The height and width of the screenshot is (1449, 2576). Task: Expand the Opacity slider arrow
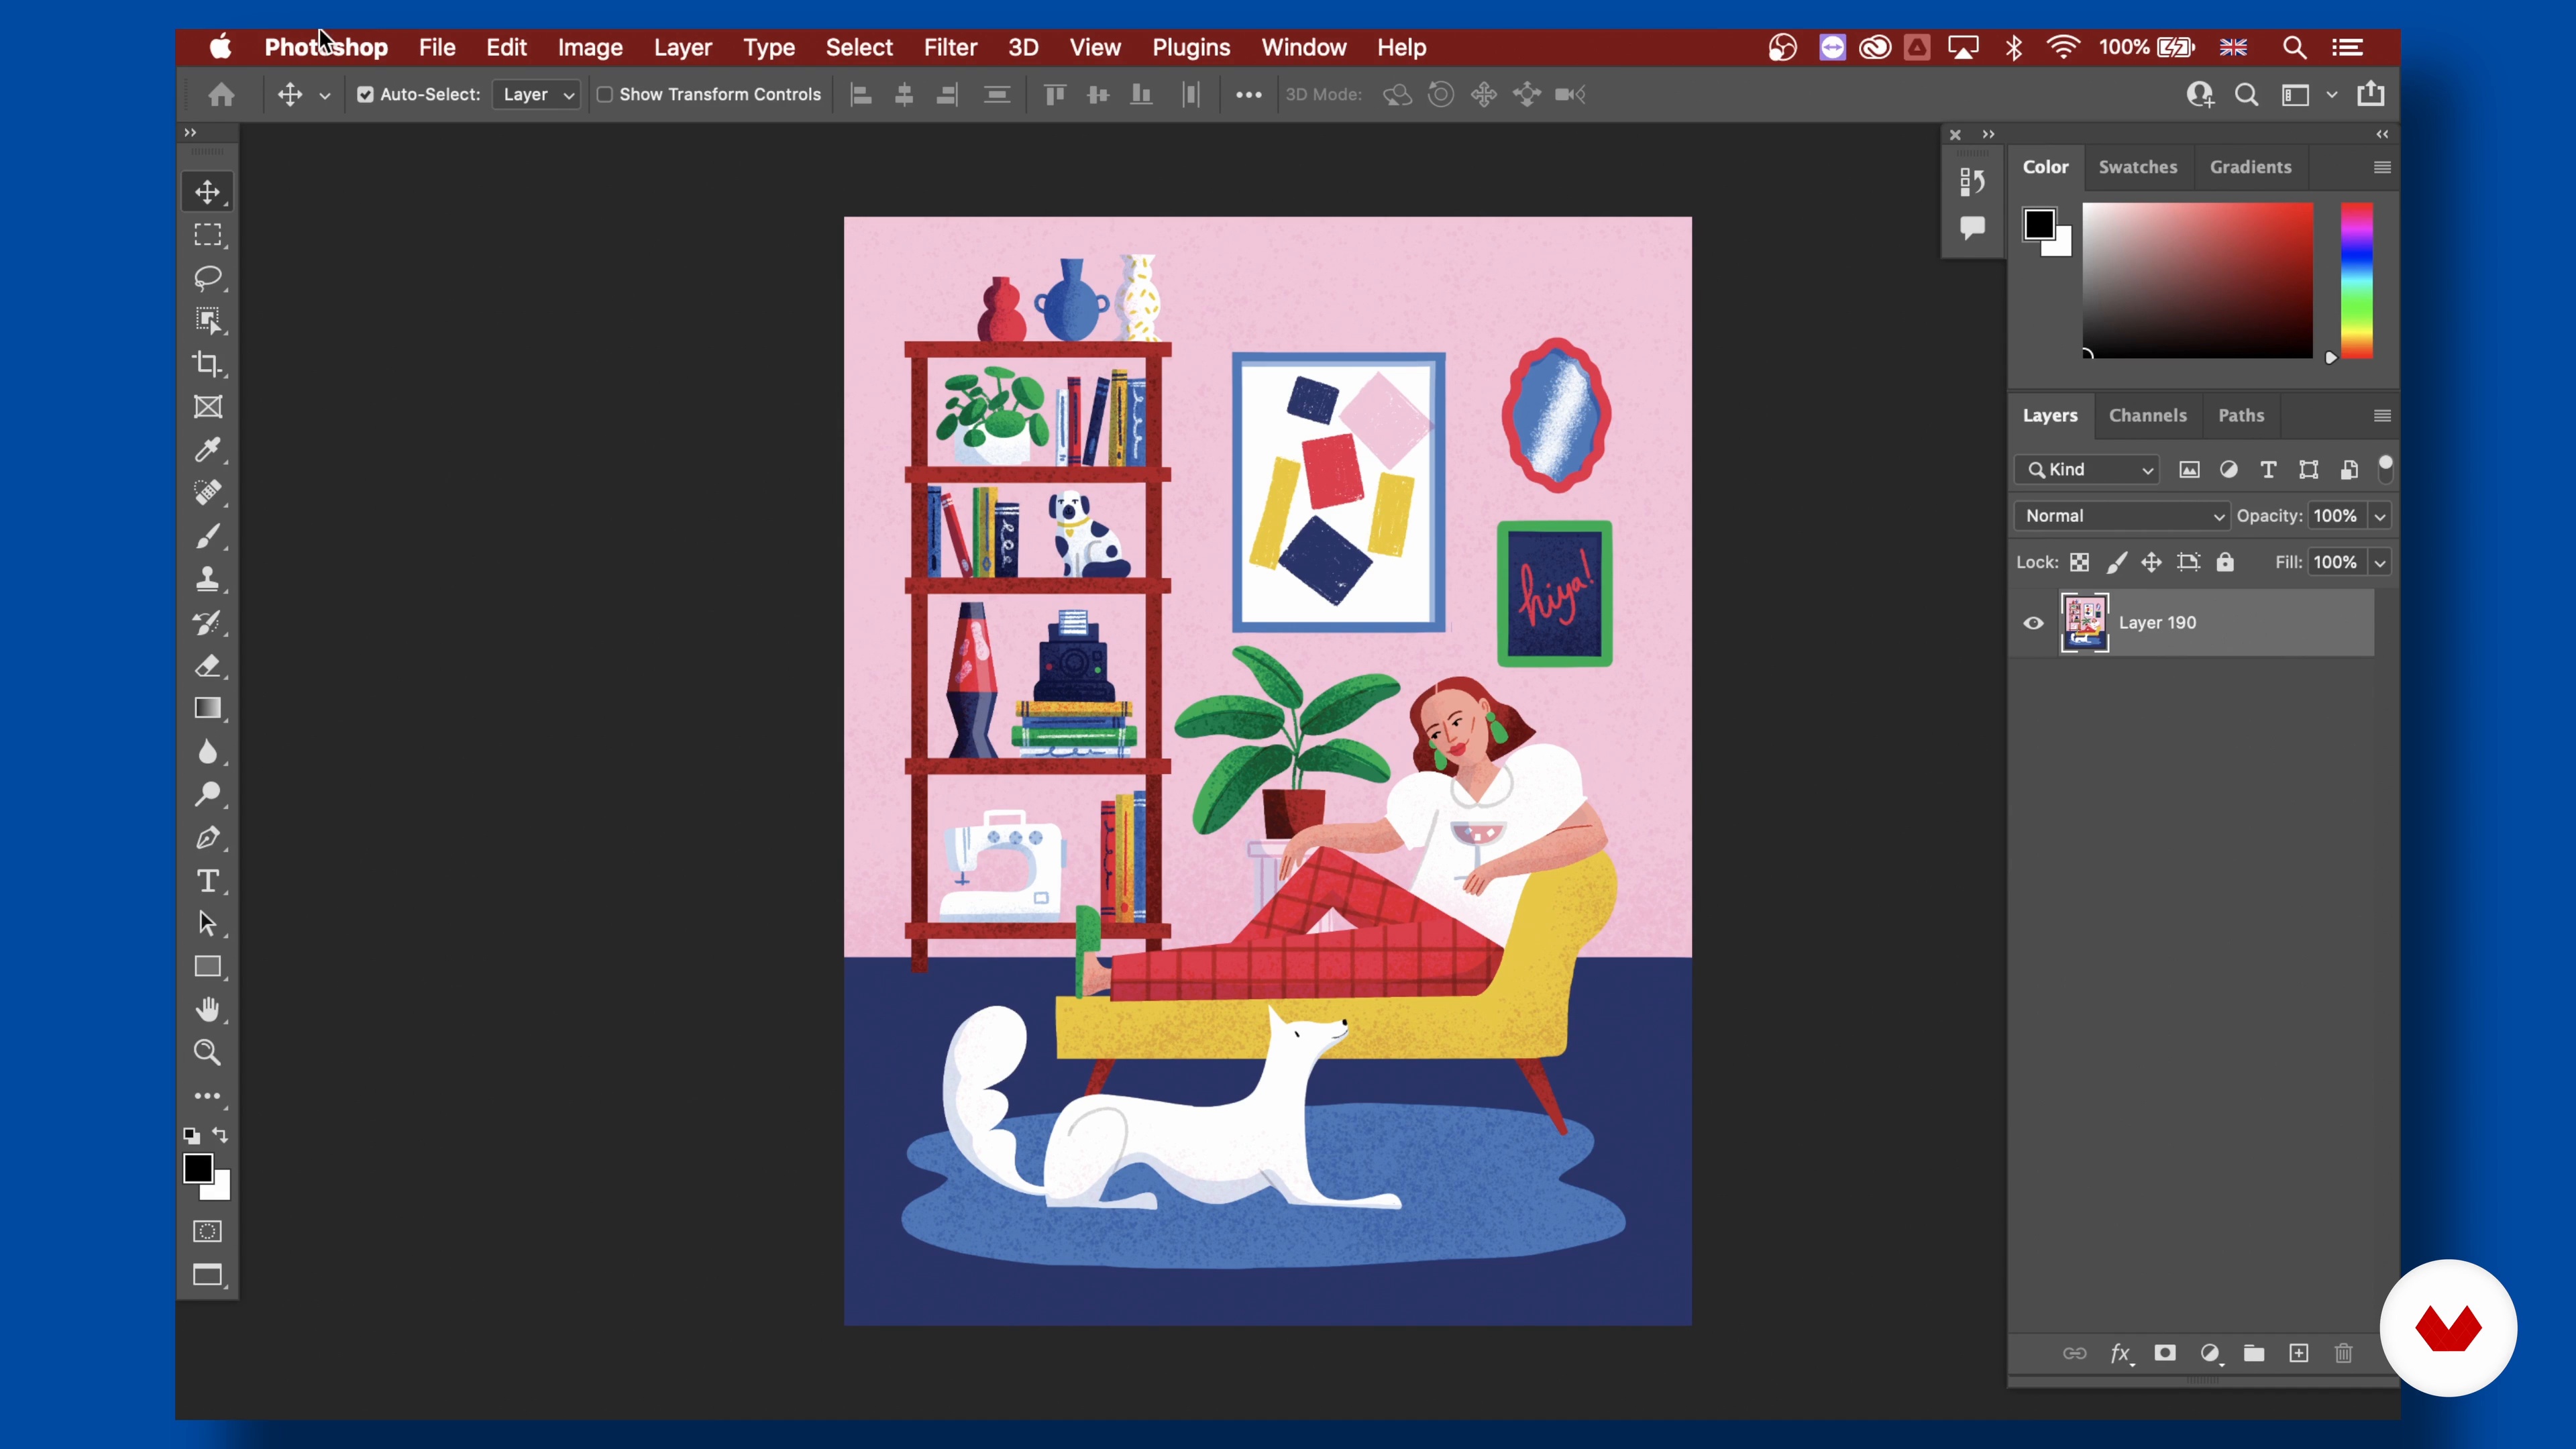(x=2381, y=516)
